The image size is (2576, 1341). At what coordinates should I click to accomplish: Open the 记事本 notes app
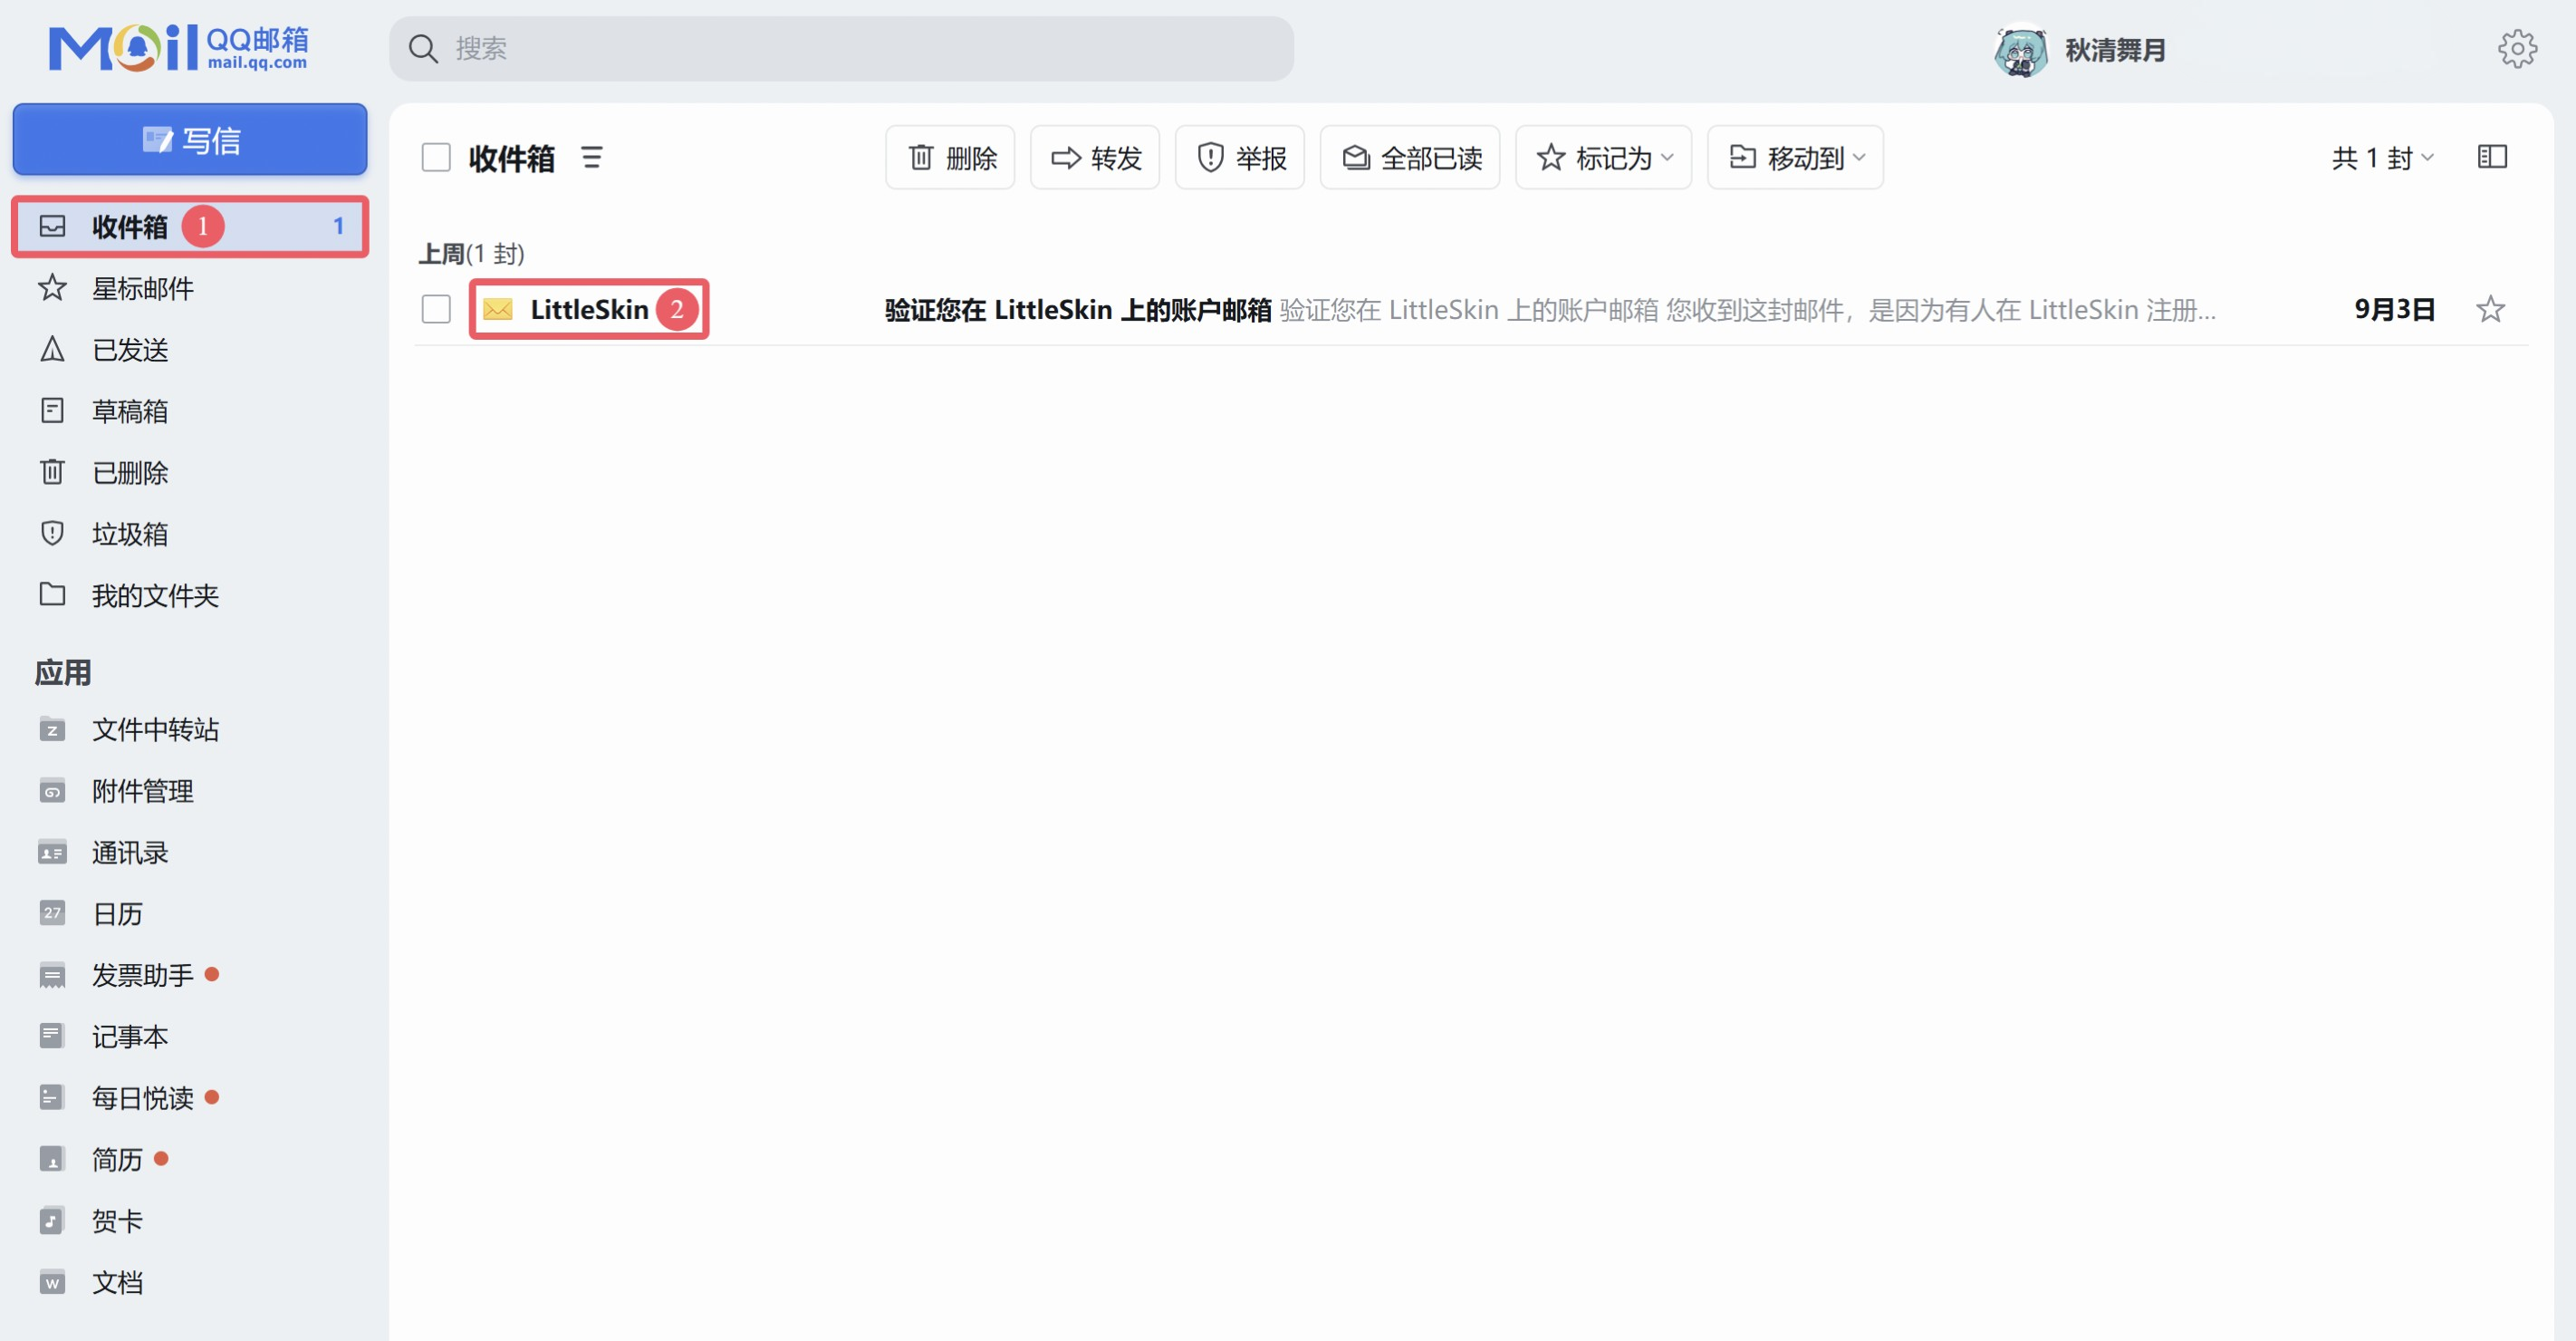[131, 1036]
